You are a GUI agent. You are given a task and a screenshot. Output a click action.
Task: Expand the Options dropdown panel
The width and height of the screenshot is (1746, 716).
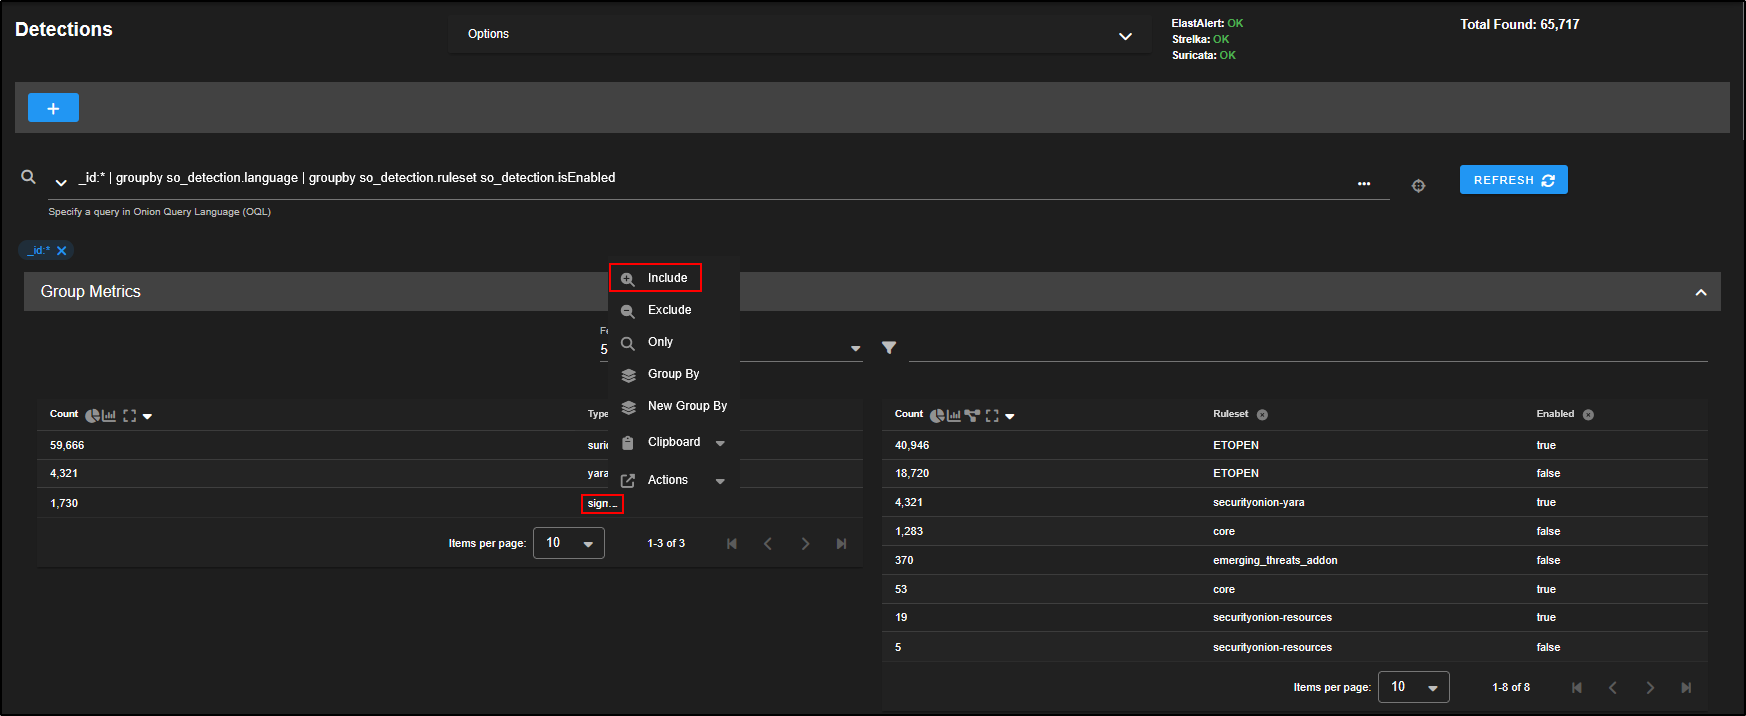coord(1125,36)
